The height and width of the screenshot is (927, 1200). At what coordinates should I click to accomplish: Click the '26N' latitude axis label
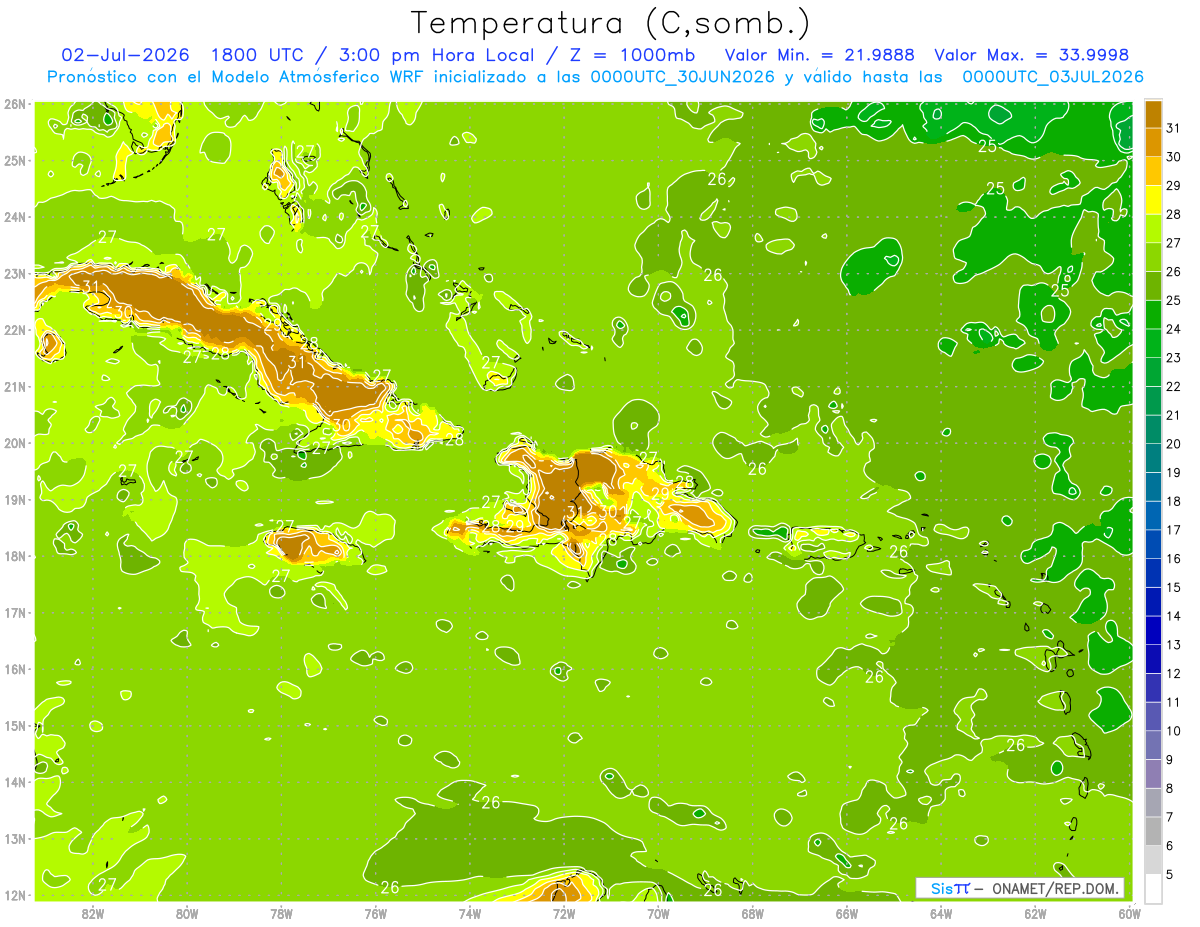tap(15, 104)
